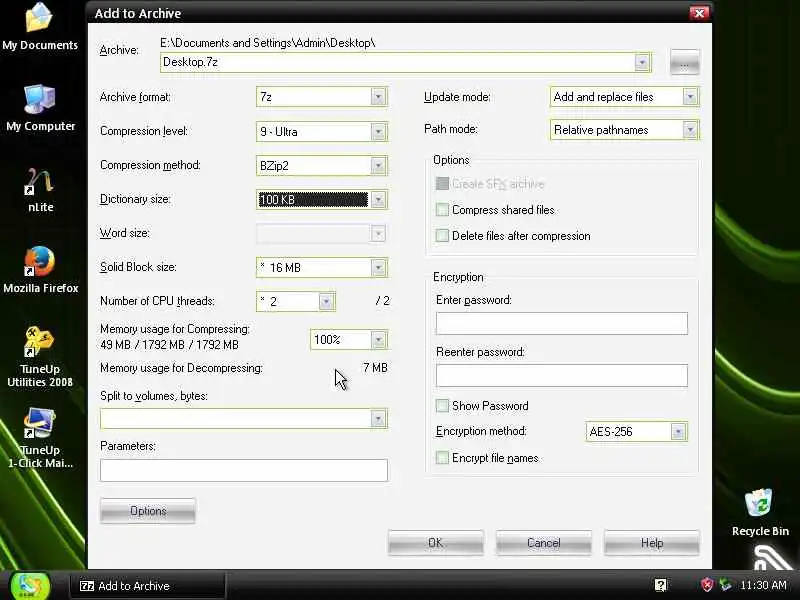
Task: Click the Start button on taskbar
Action: [31, 586]
